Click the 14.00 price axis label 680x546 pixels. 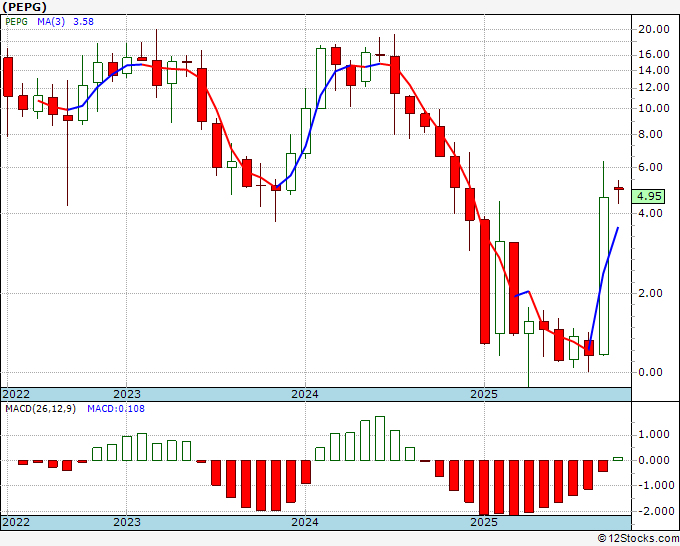click(654, 70)
